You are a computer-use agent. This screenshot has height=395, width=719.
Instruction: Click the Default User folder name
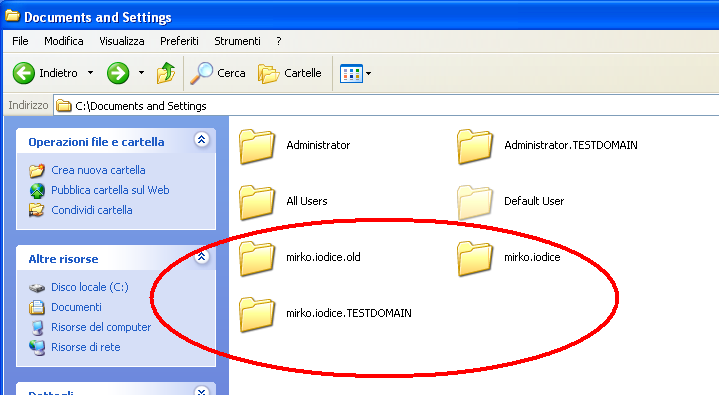(x=534, y=201)
